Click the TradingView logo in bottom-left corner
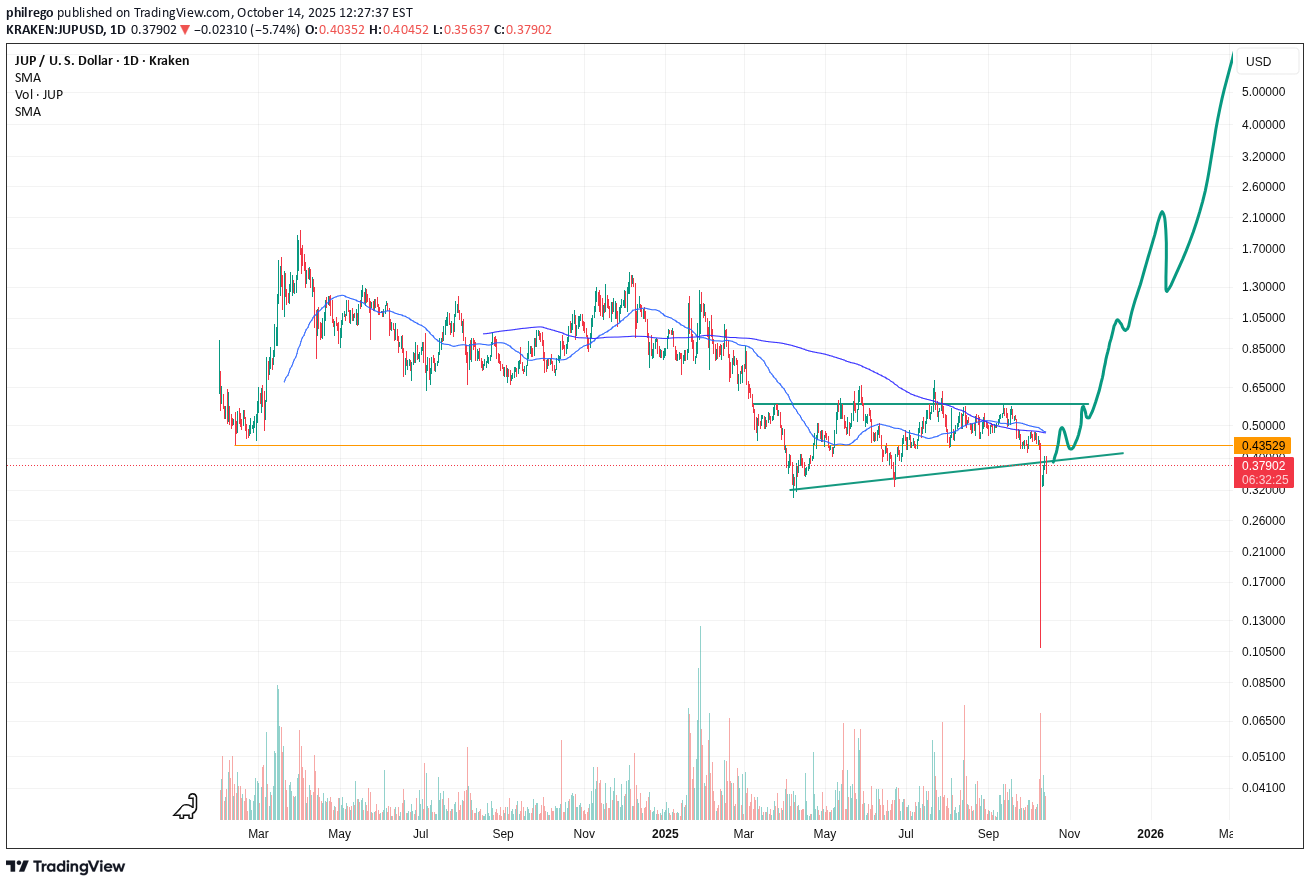Screen dimensions: 1310x885 tap(66, 866)
